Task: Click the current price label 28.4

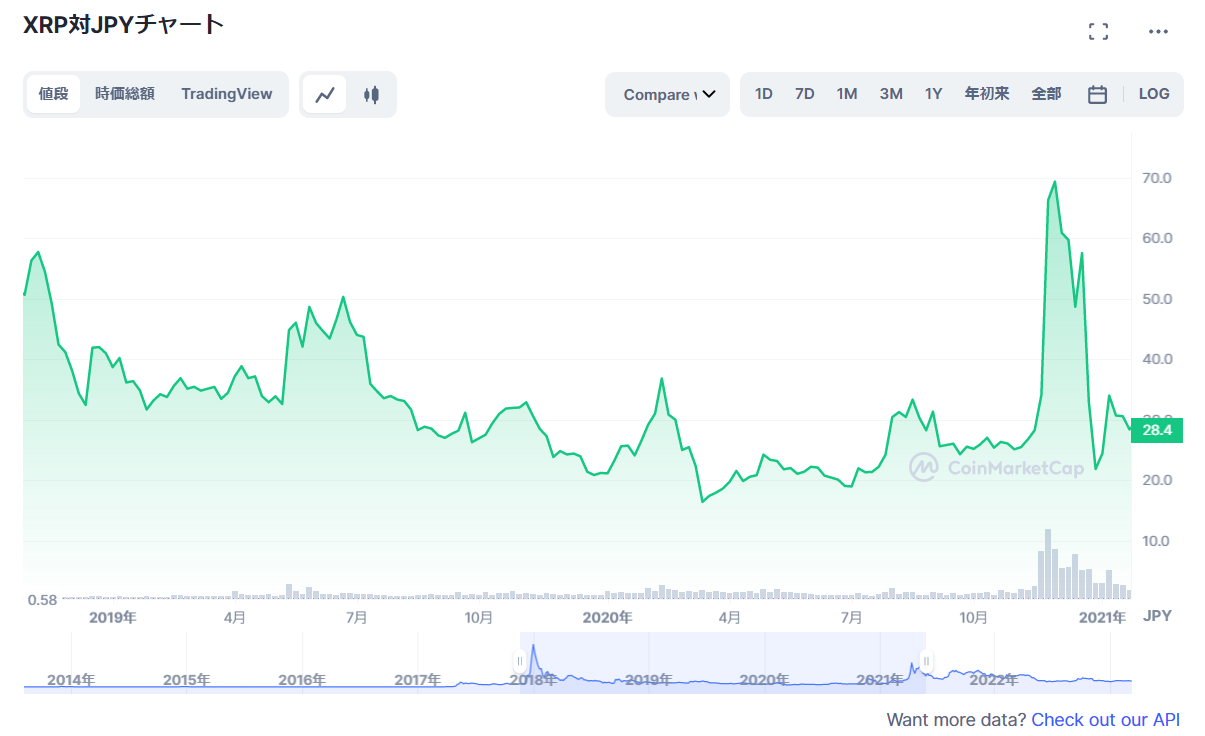Action: [1157, 430]
